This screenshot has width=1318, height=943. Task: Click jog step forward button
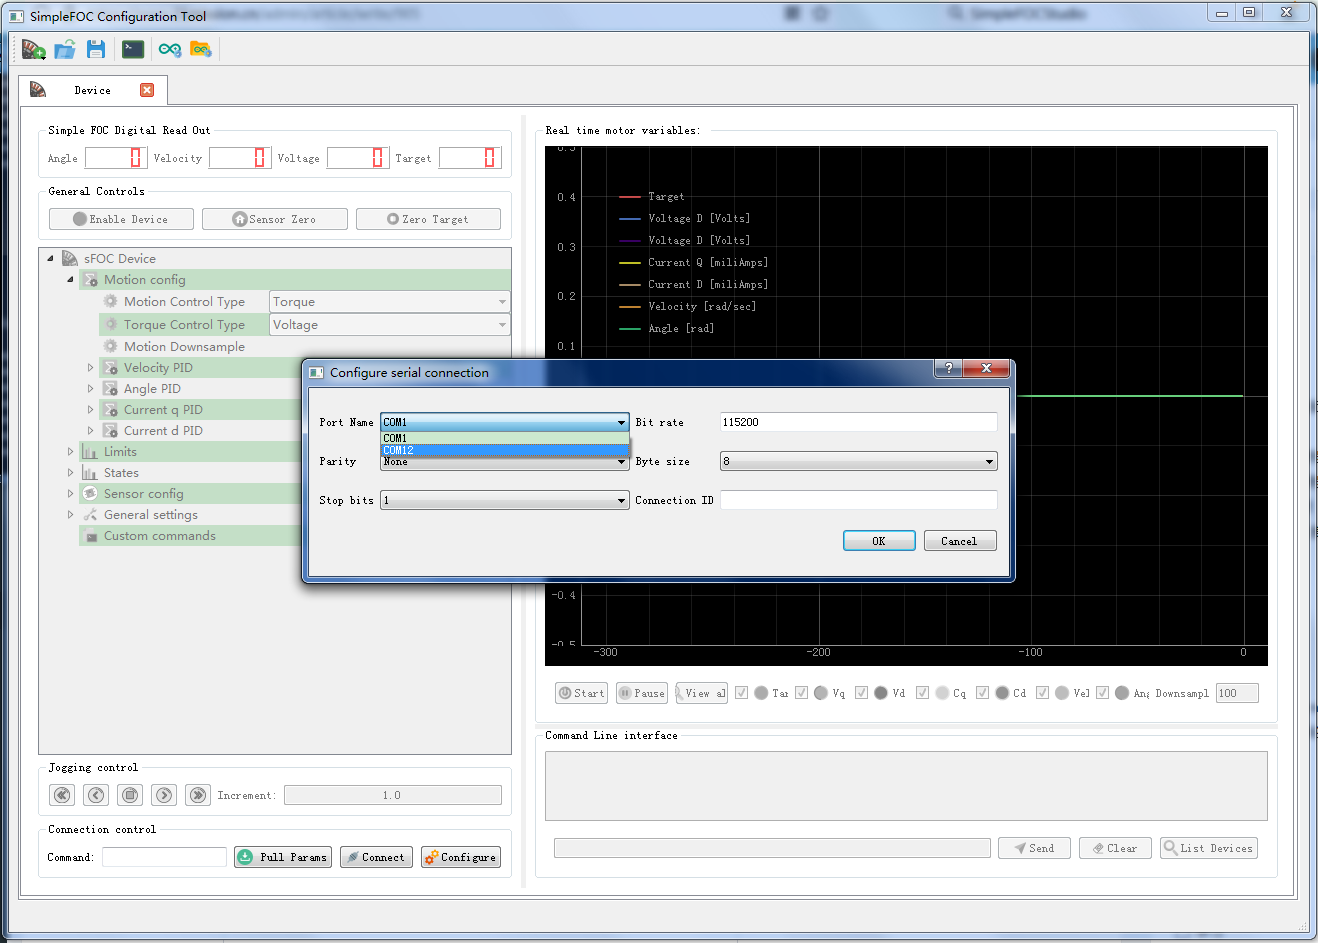(164, 795)
